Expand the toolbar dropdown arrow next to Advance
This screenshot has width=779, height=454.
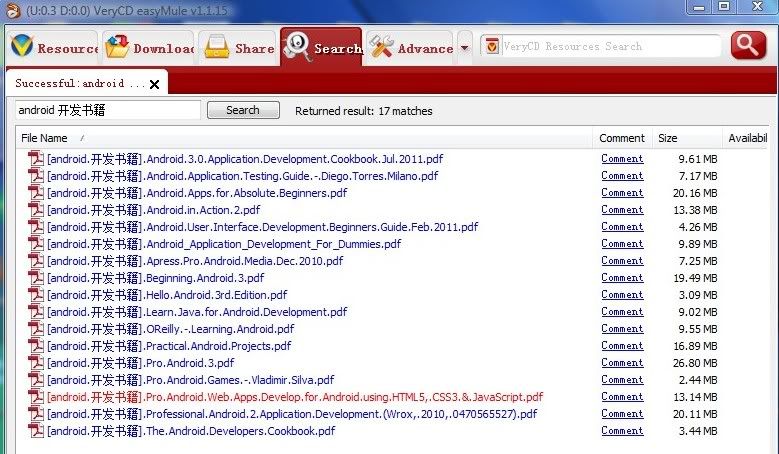(465, 48)
